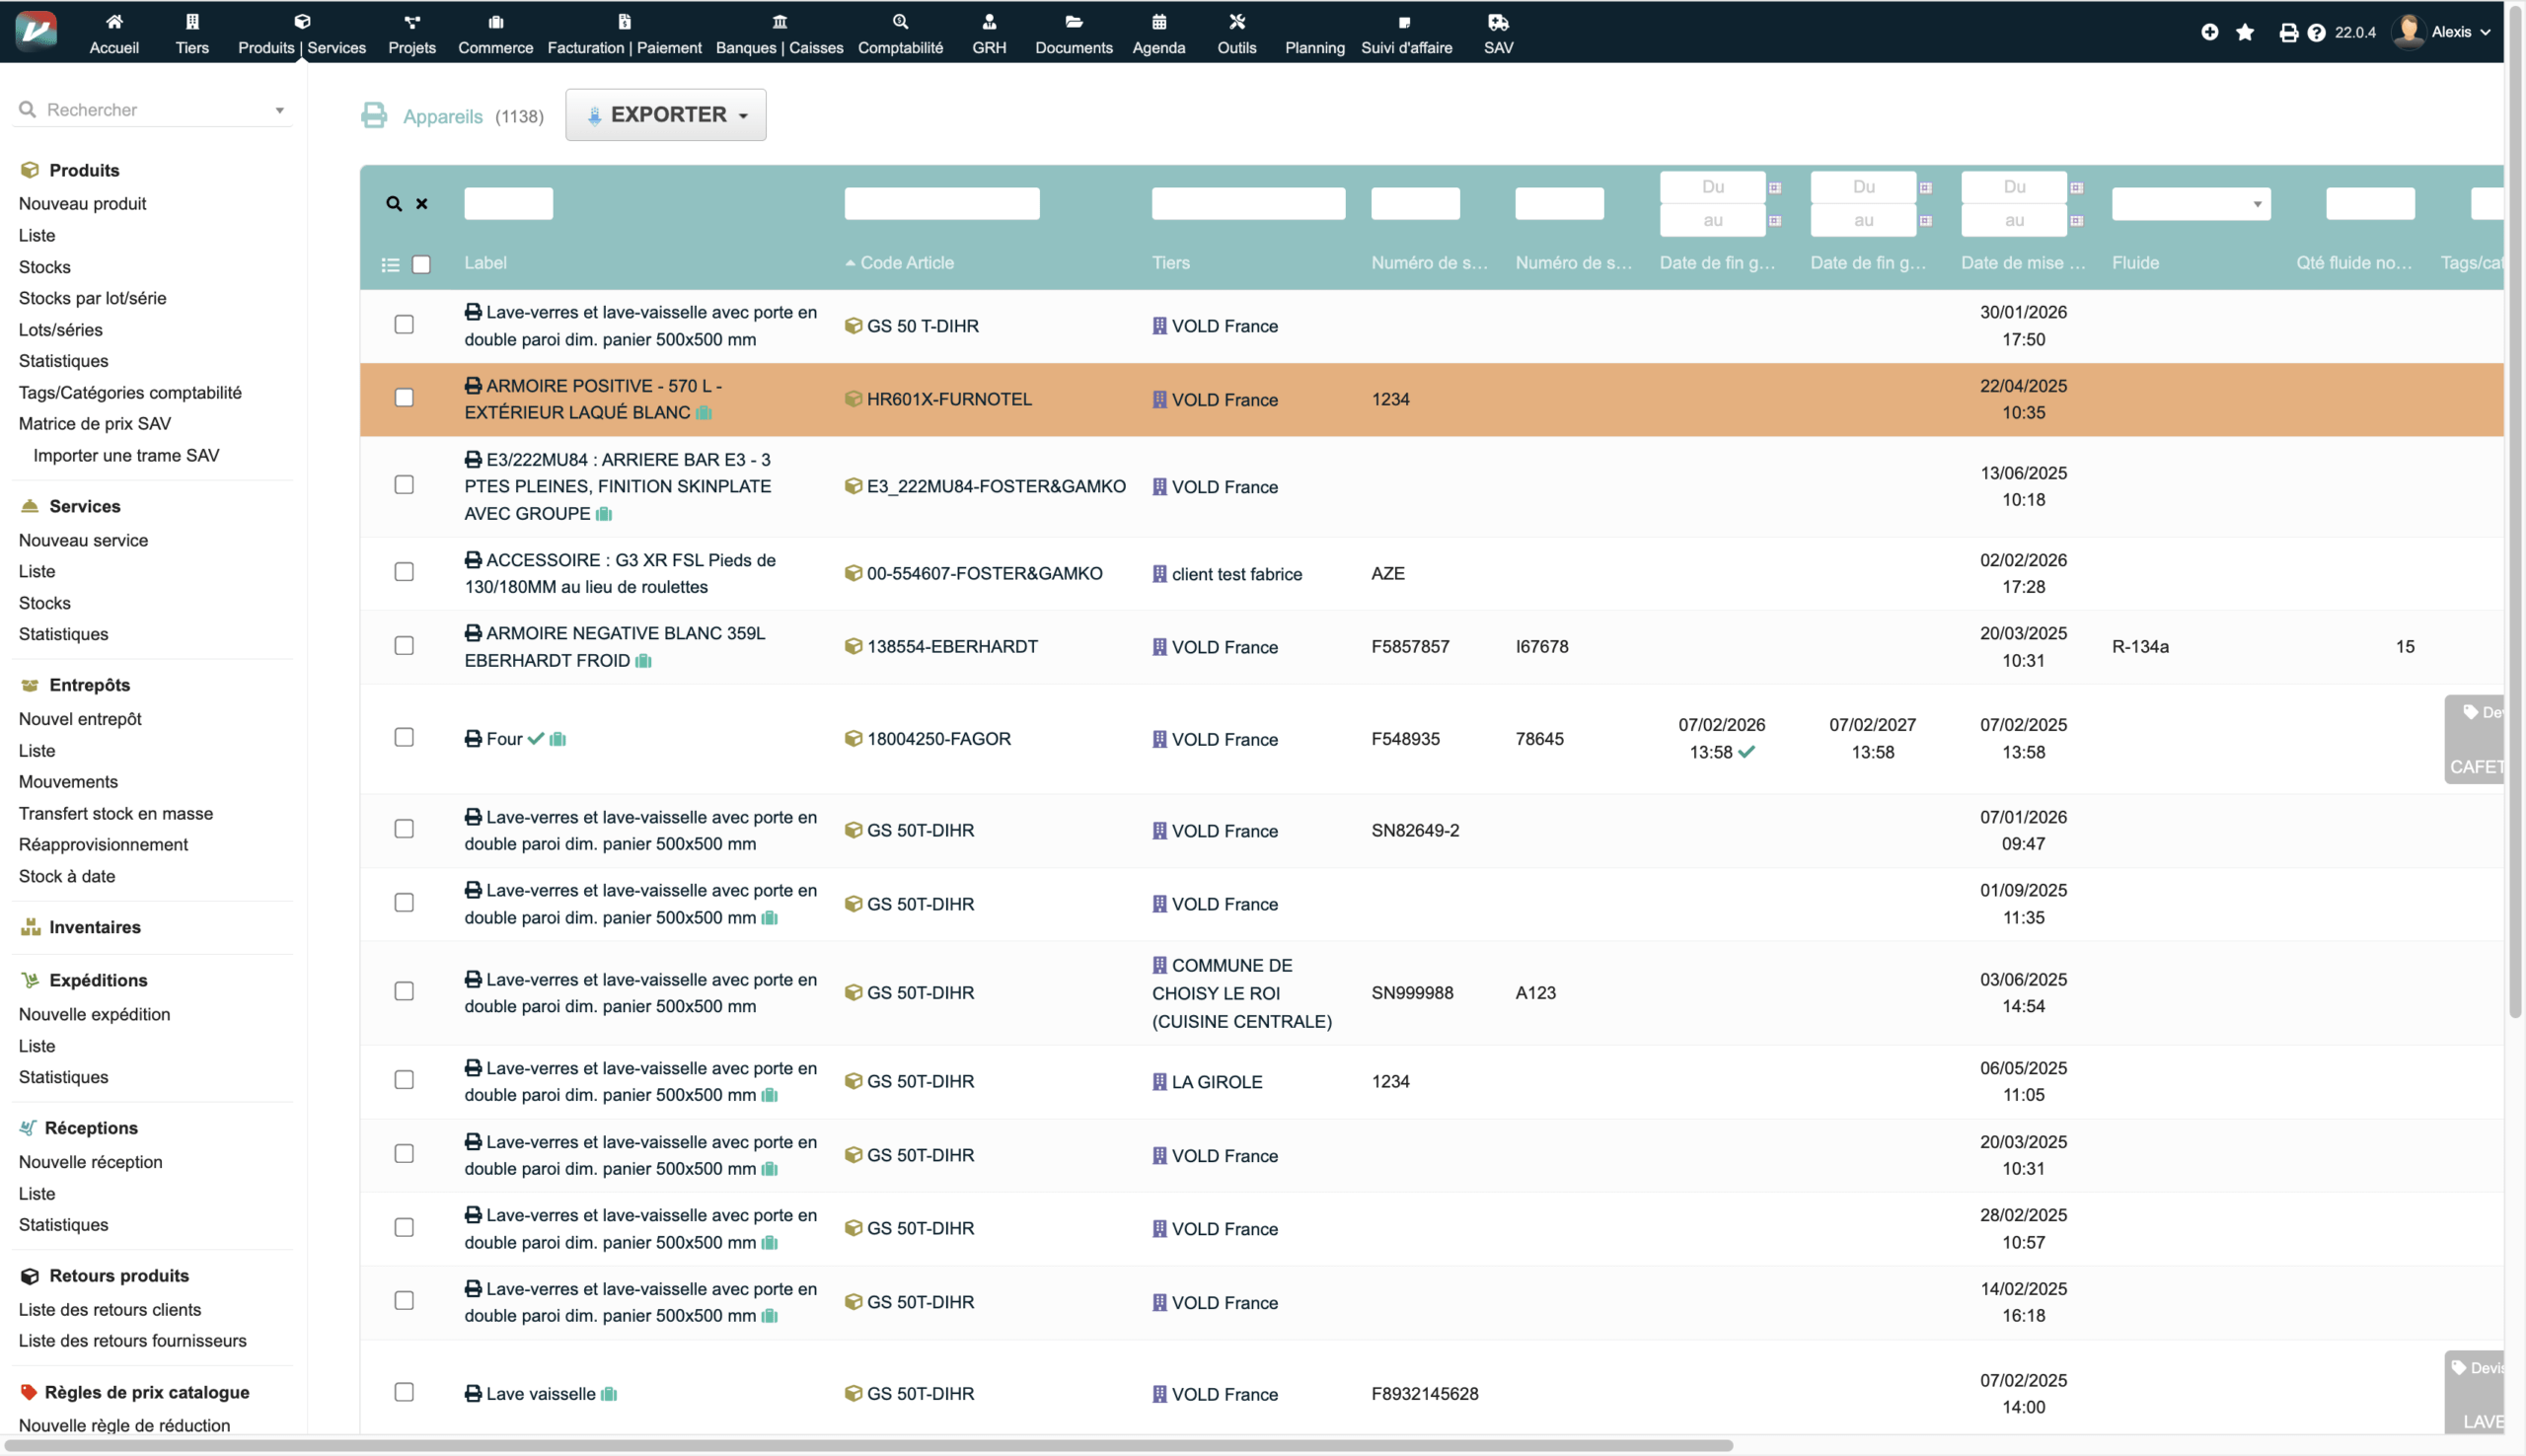2526x1456 pixels.
Task: Check the ARMOIRE POSITIVE row checkbox
Action: [x=404, y=398]
